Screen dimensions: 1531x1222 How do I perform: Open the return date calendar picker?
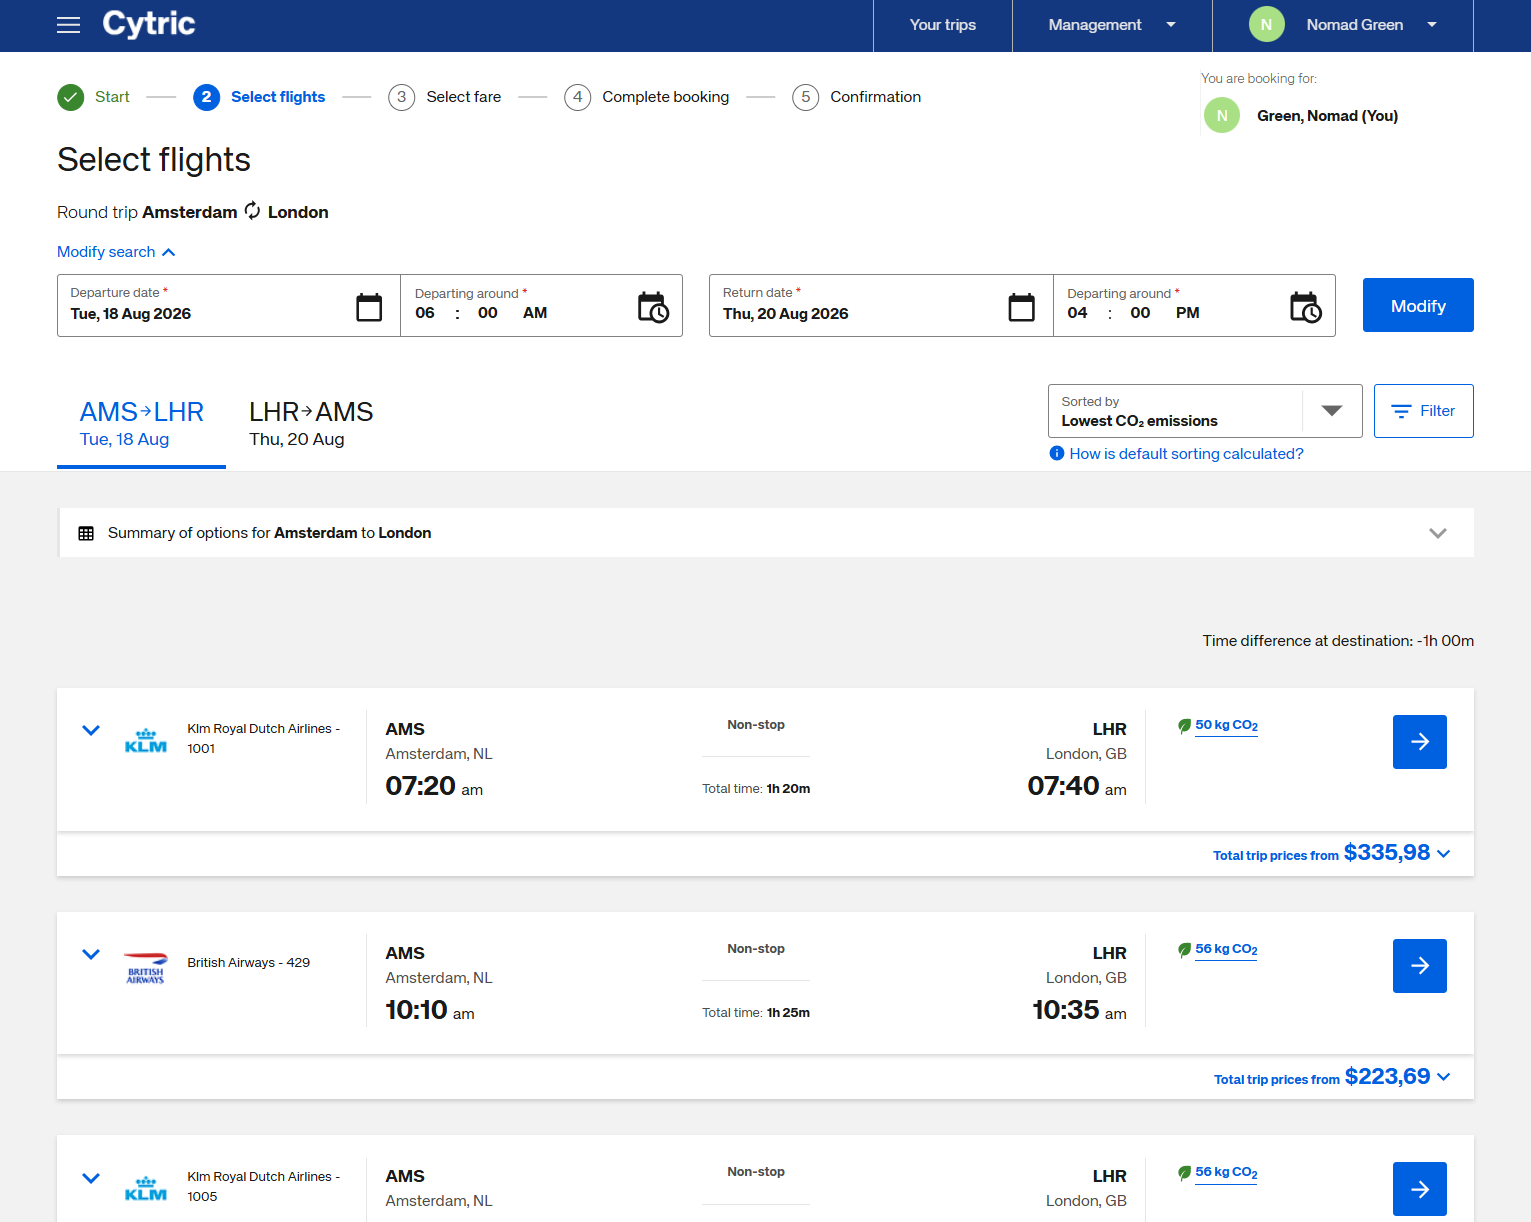click(x=1022, y=307)
